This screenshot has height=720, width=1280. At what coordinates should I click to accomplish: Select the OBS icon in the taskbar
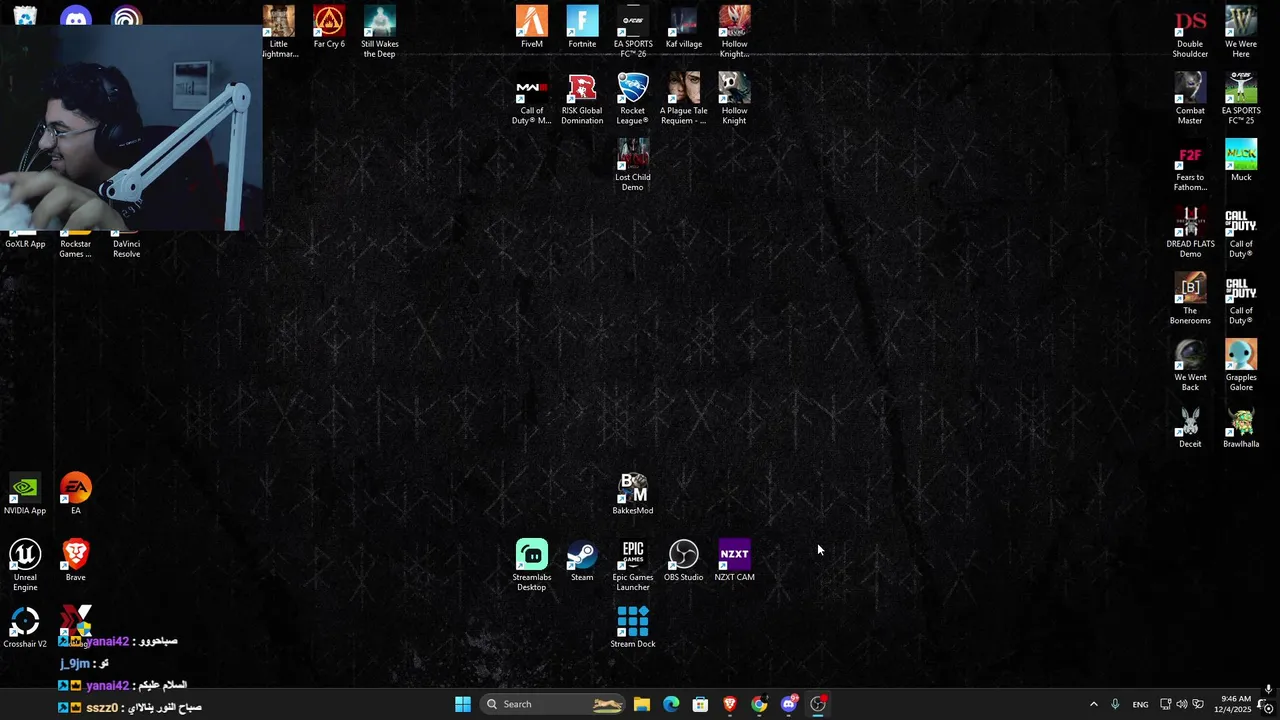tap(818, 704)
